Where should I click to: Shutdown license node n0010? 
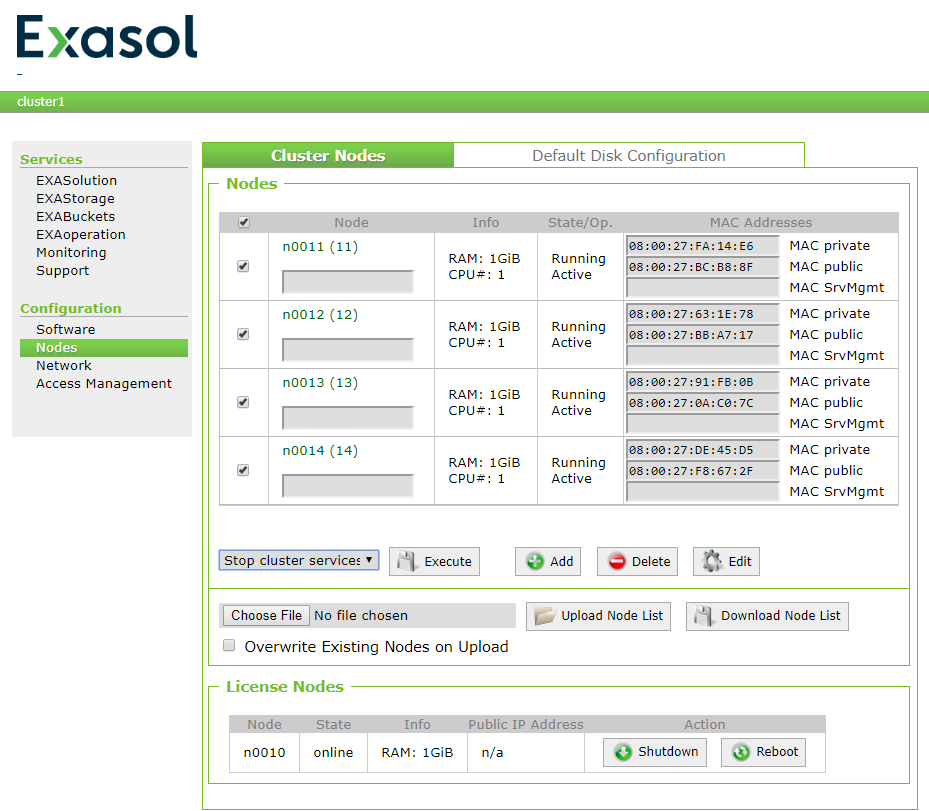[x=654, y=752]
